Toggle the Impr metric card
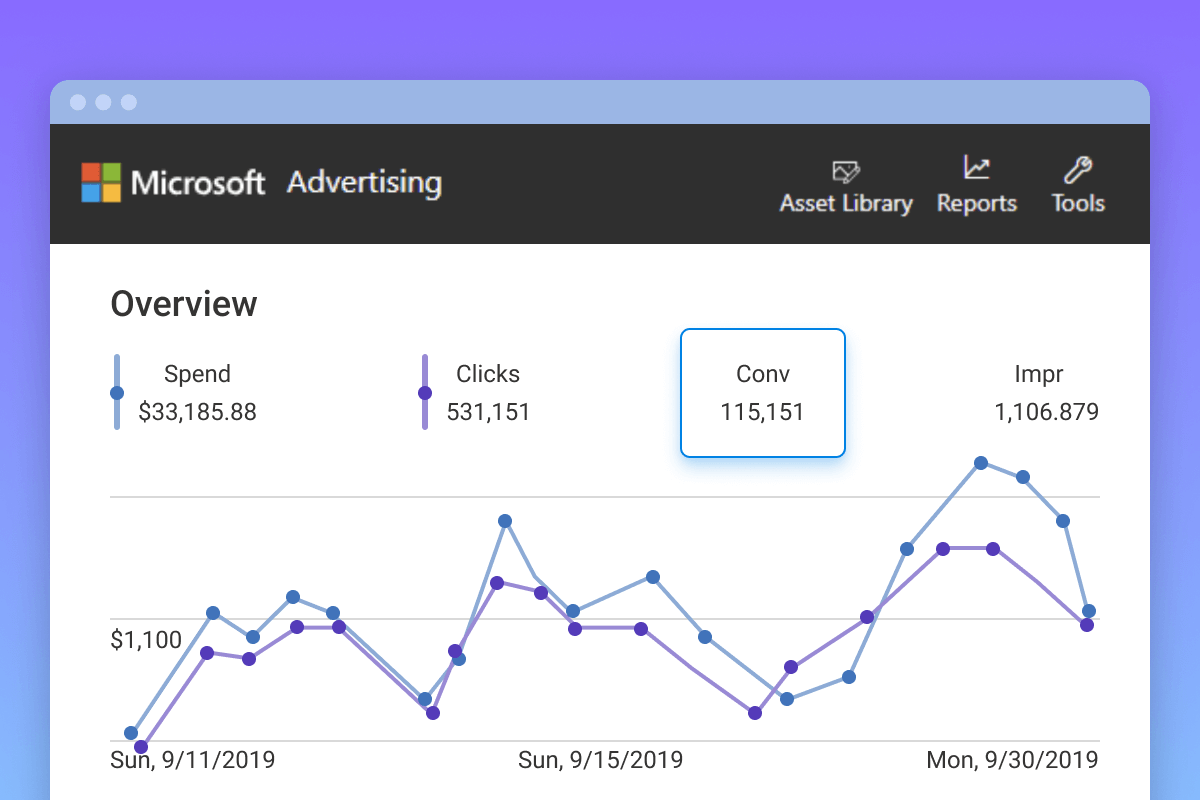 (x=1039, y=392)
